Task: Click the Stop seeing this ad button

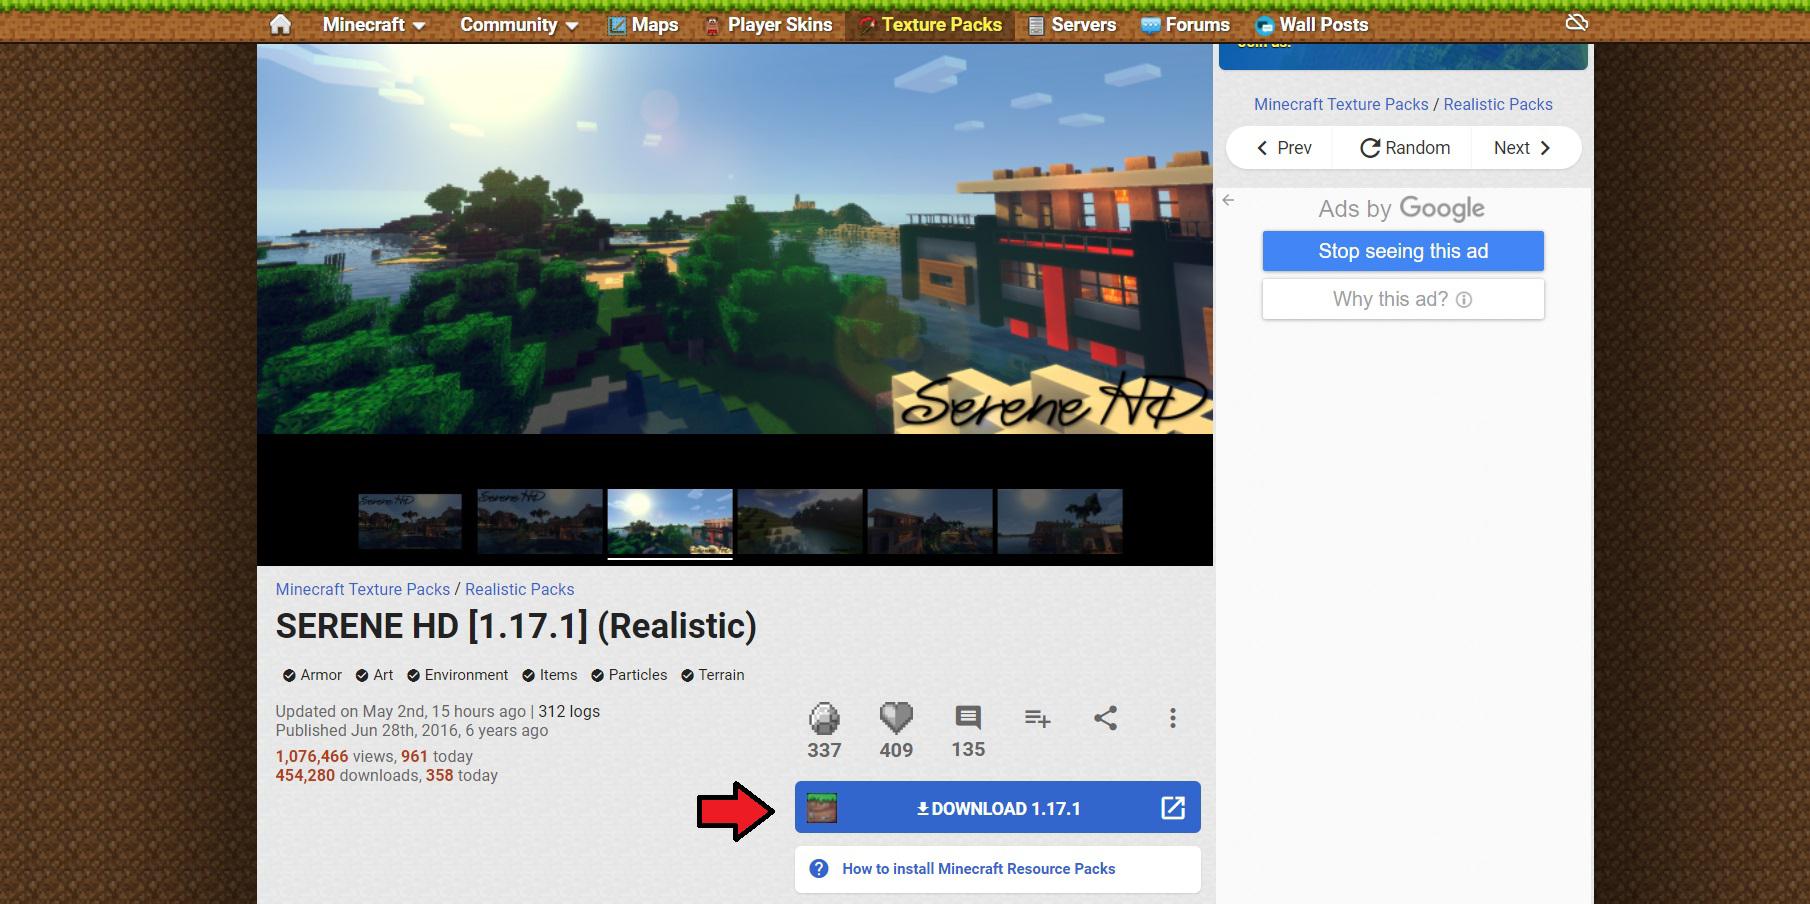Action: [x=1403, y=251]
